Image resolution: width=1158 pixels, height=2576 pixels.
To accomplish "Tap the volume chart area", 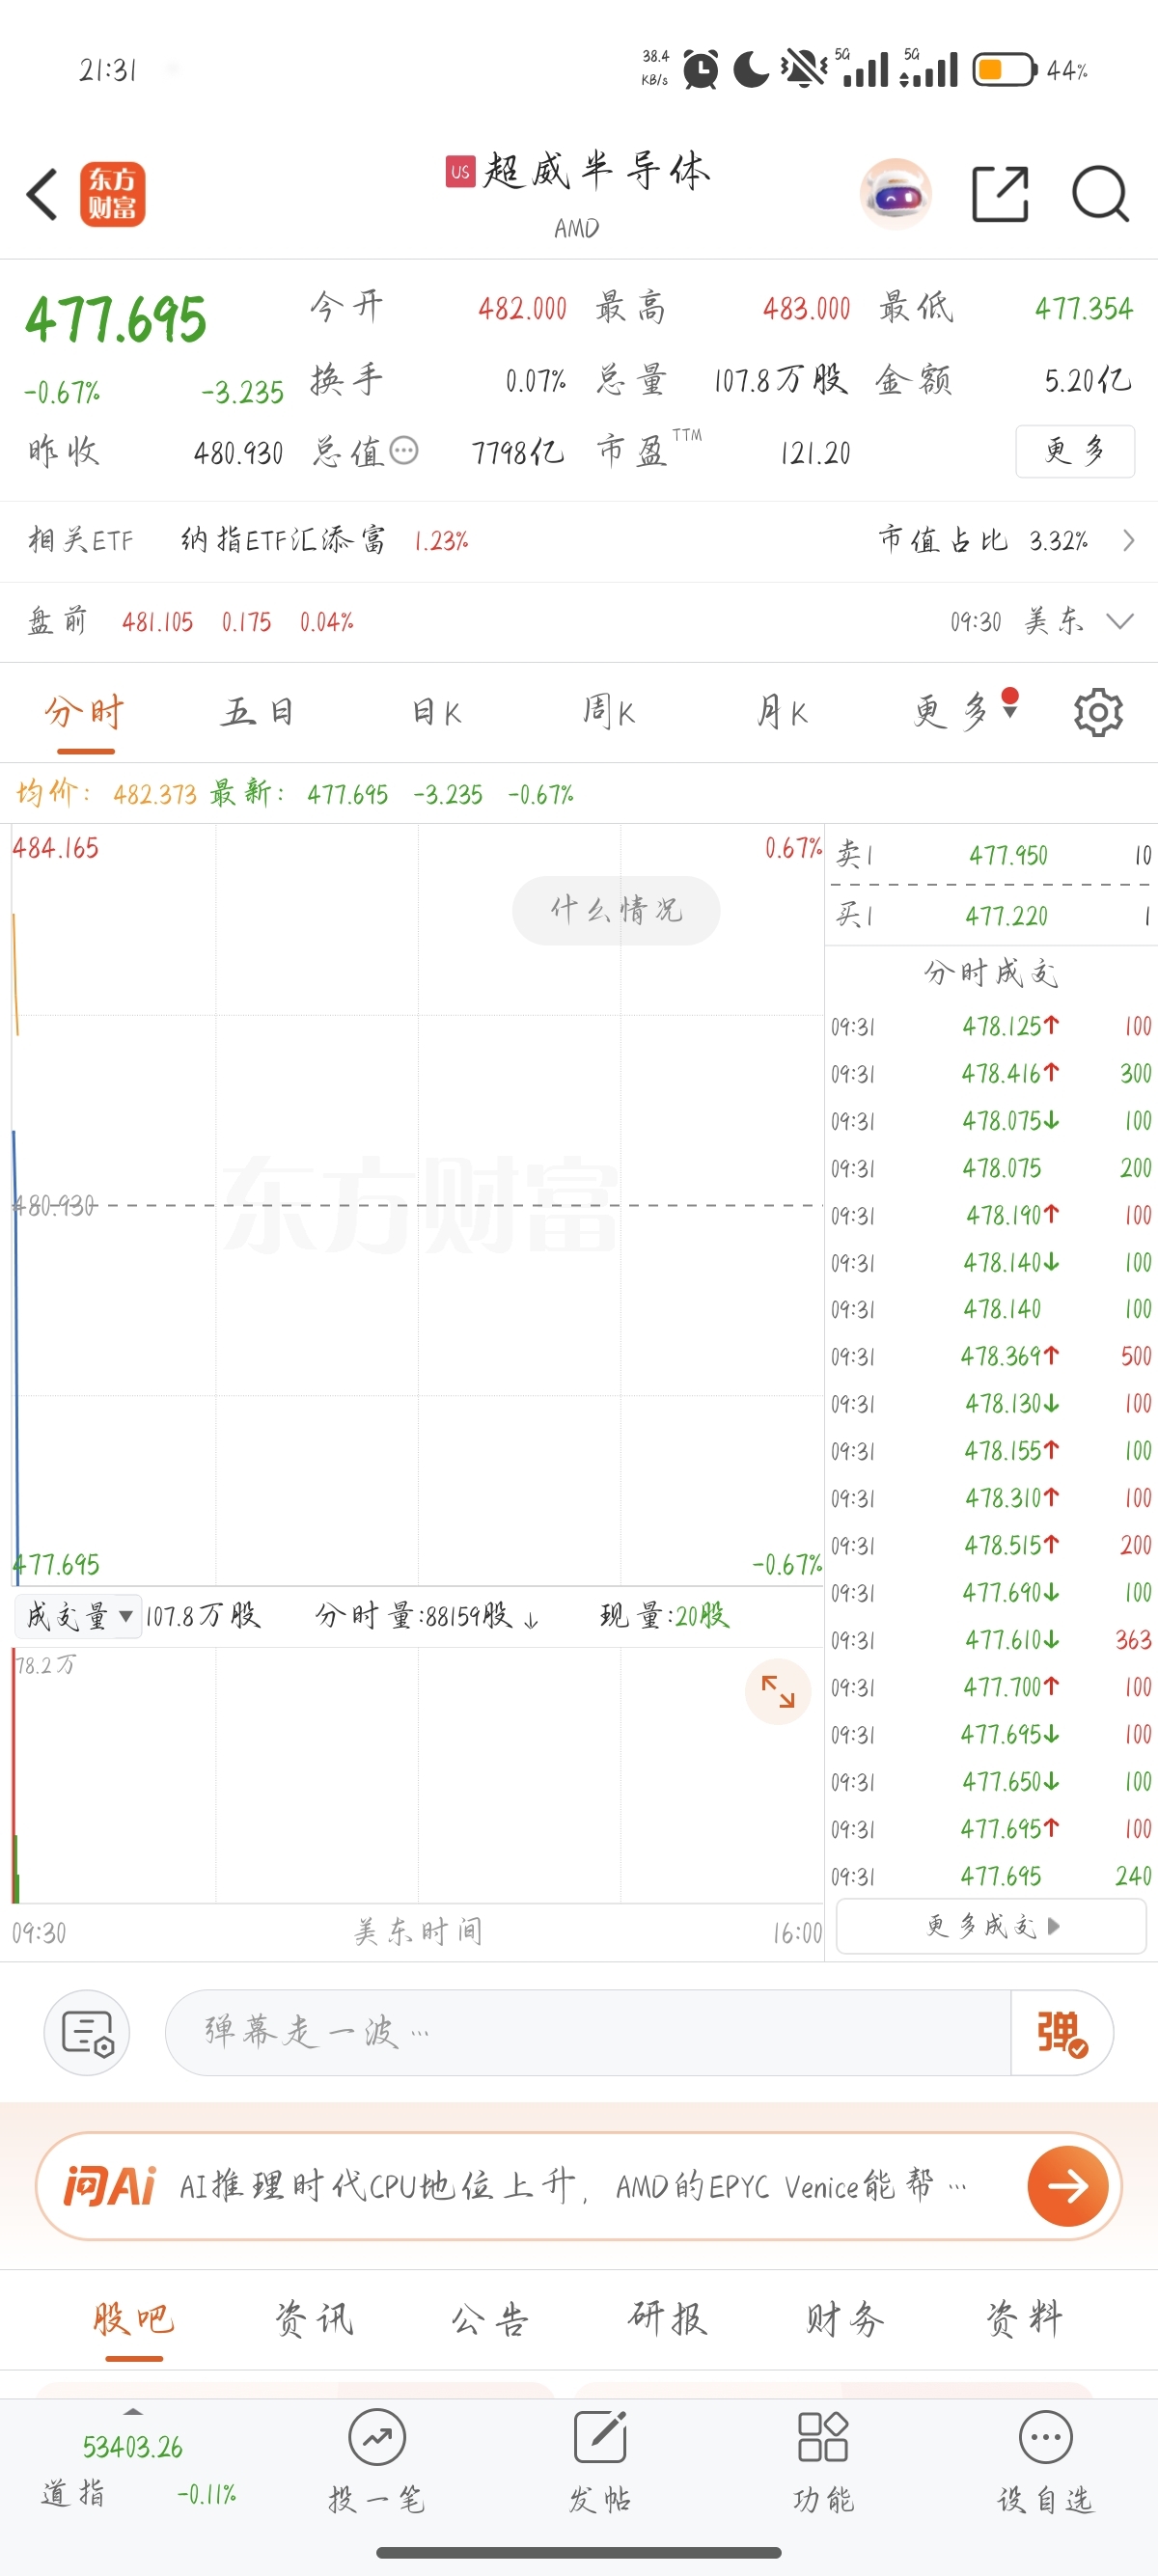I will [x=417, y=1775].
